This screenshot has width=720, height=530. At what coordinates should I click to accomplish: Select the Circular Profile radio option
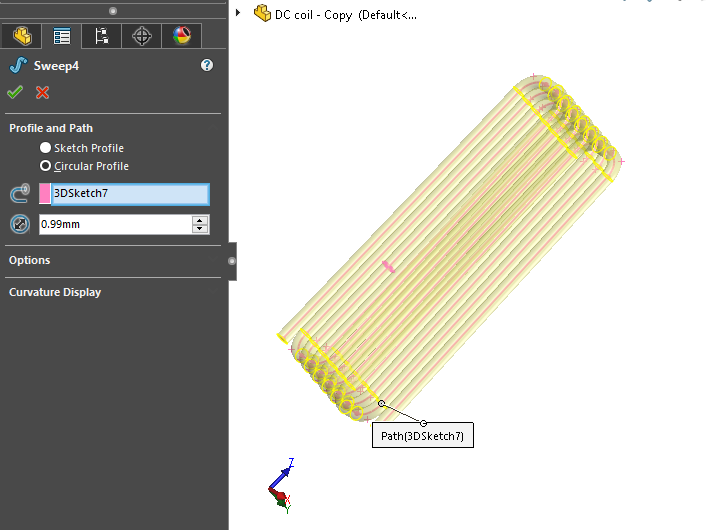[x=45, y=166]
